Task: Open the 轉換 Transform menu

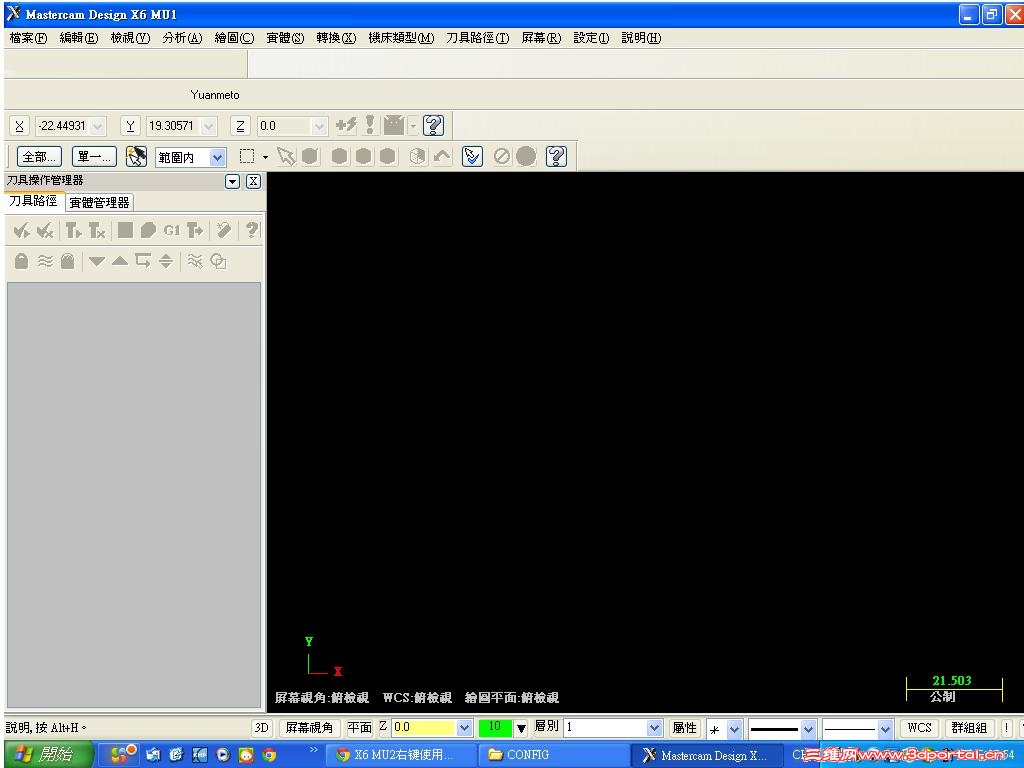Action: coord(336,38)
